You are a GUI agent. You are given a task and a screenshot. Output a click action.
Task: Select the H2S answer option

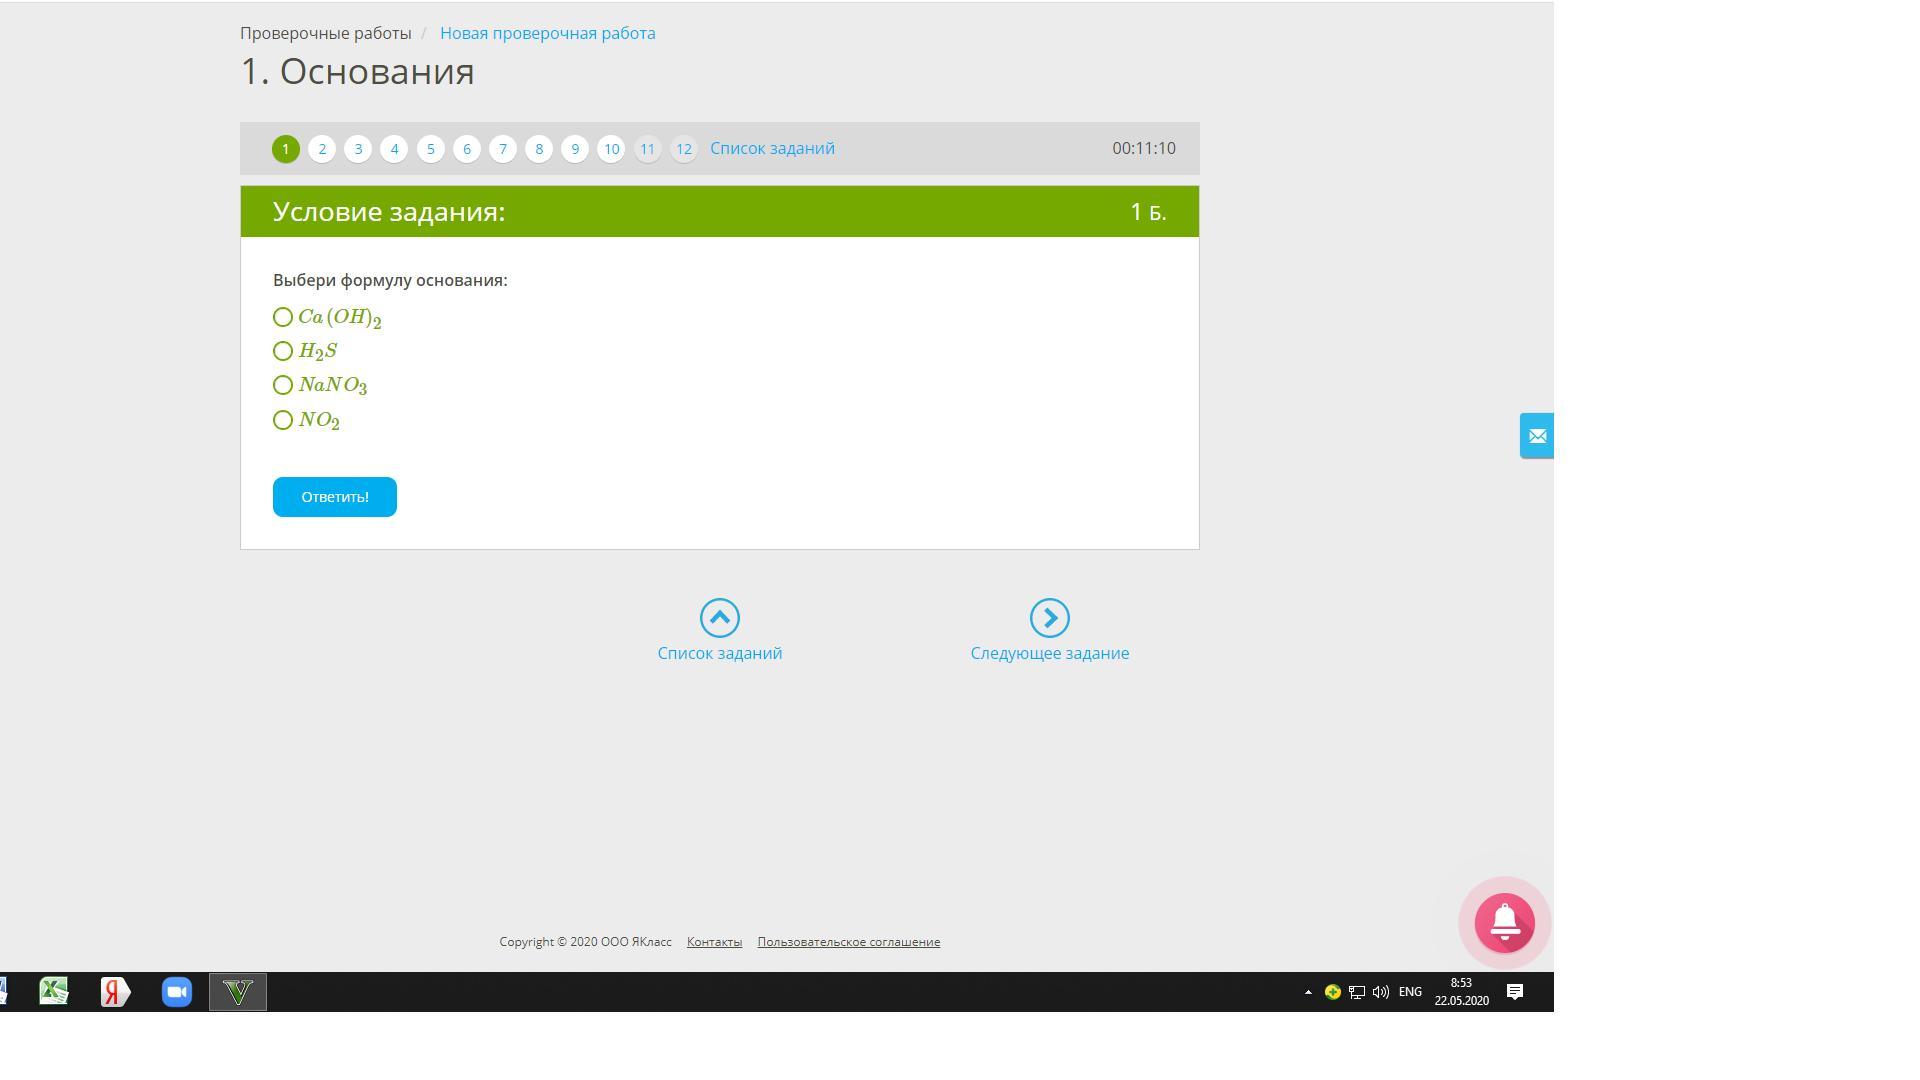coord(283,351)
